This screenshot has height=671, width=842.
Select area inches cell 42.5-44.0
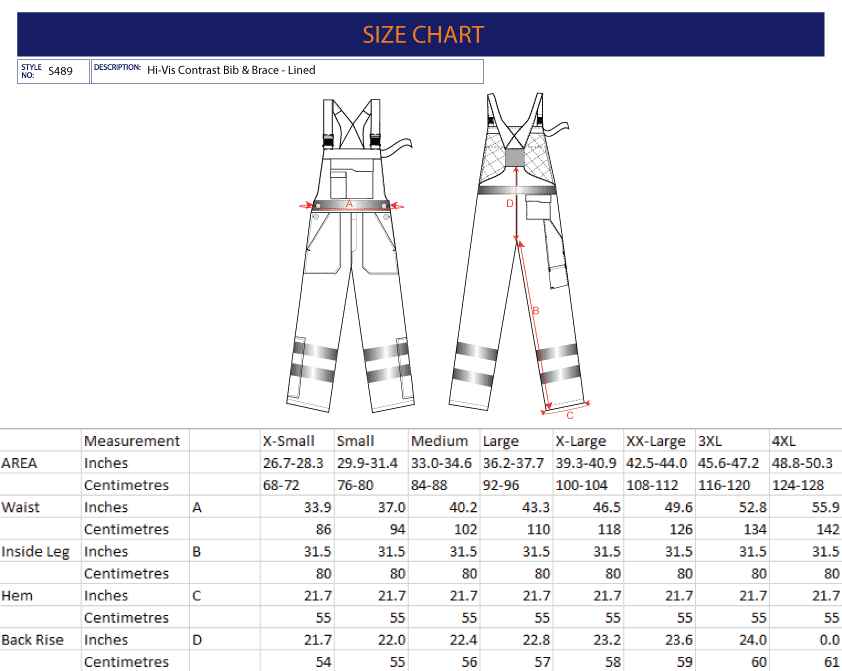pyautogui.click(x=659, y=463)
